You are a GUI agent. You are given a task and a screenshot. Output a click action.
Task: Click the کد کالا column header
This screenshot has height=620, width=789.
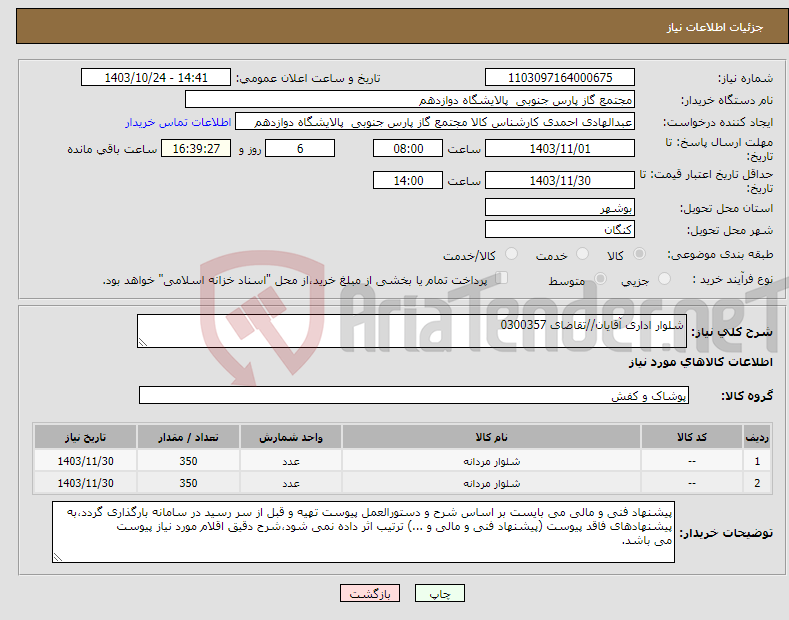[692, 437]
